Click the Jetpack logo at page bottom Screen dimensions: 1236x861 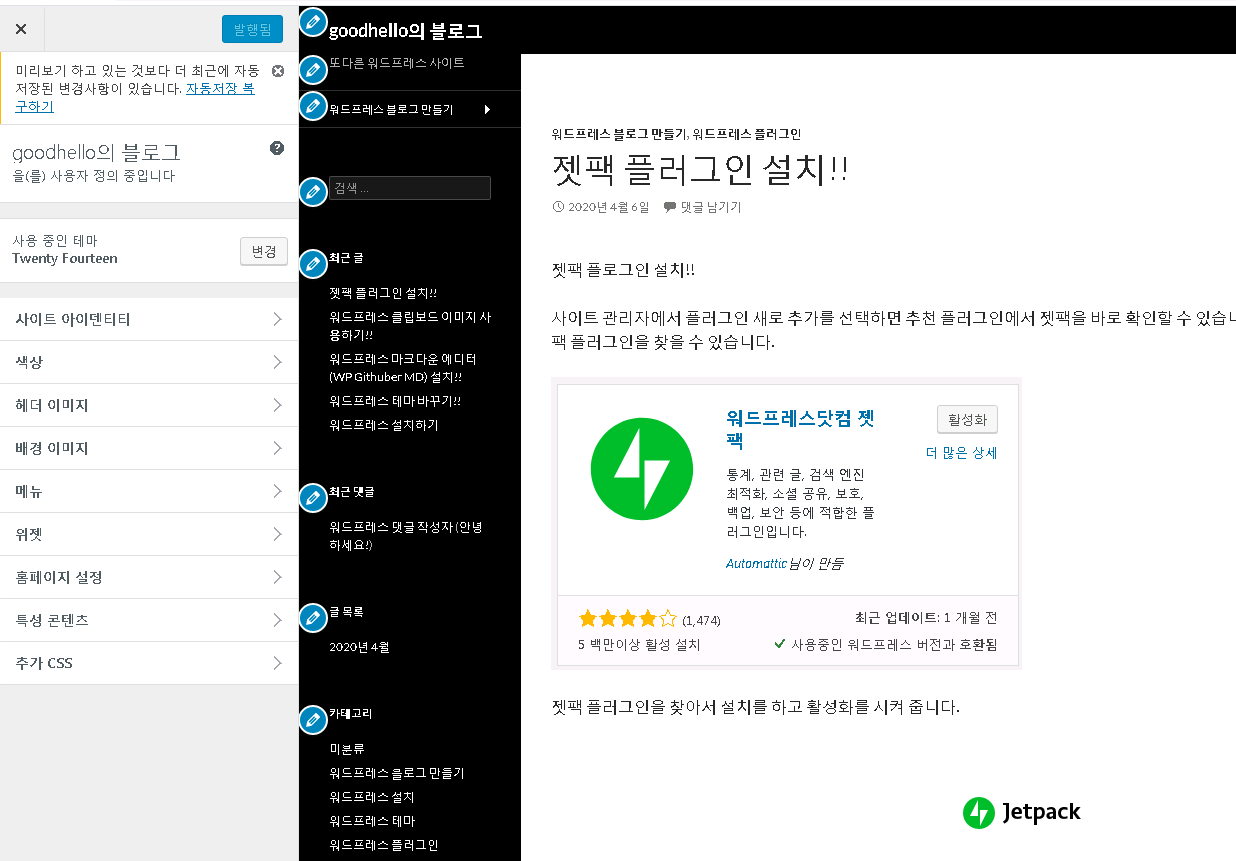[1022, 812]
